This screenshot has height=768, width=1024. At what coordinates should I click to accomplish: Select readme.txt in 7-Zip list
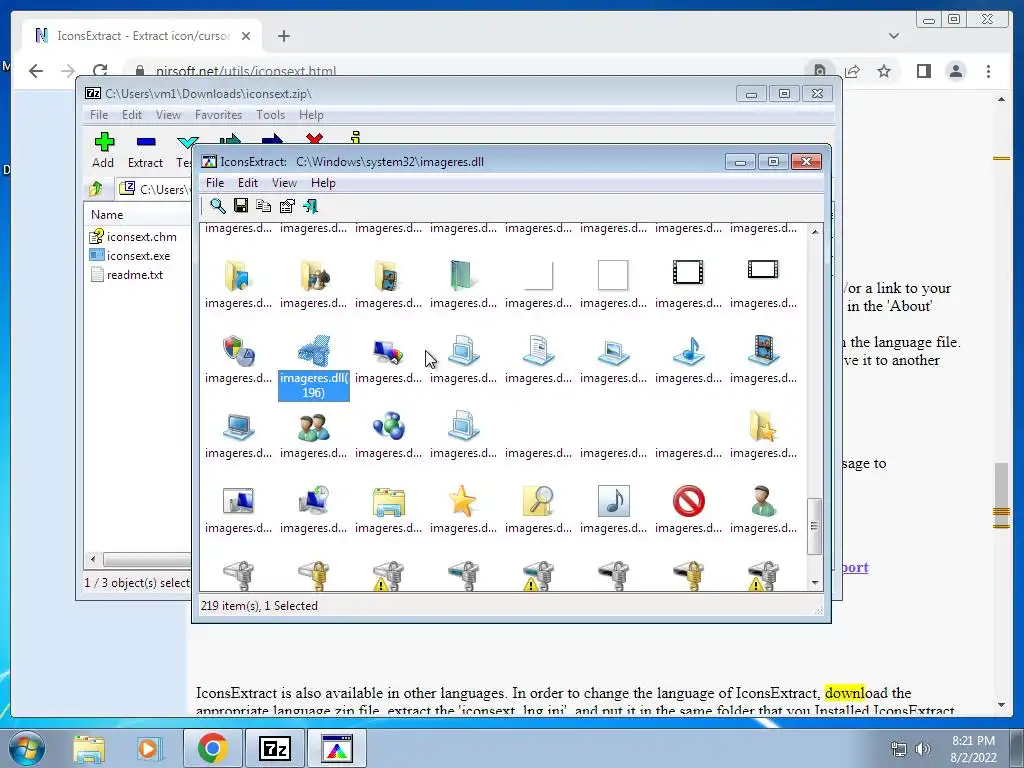tap(127, 275)
